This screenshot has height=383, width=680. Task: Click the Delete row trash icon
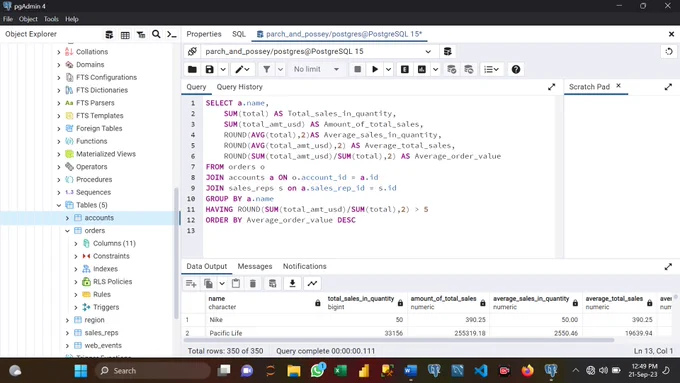253,284
